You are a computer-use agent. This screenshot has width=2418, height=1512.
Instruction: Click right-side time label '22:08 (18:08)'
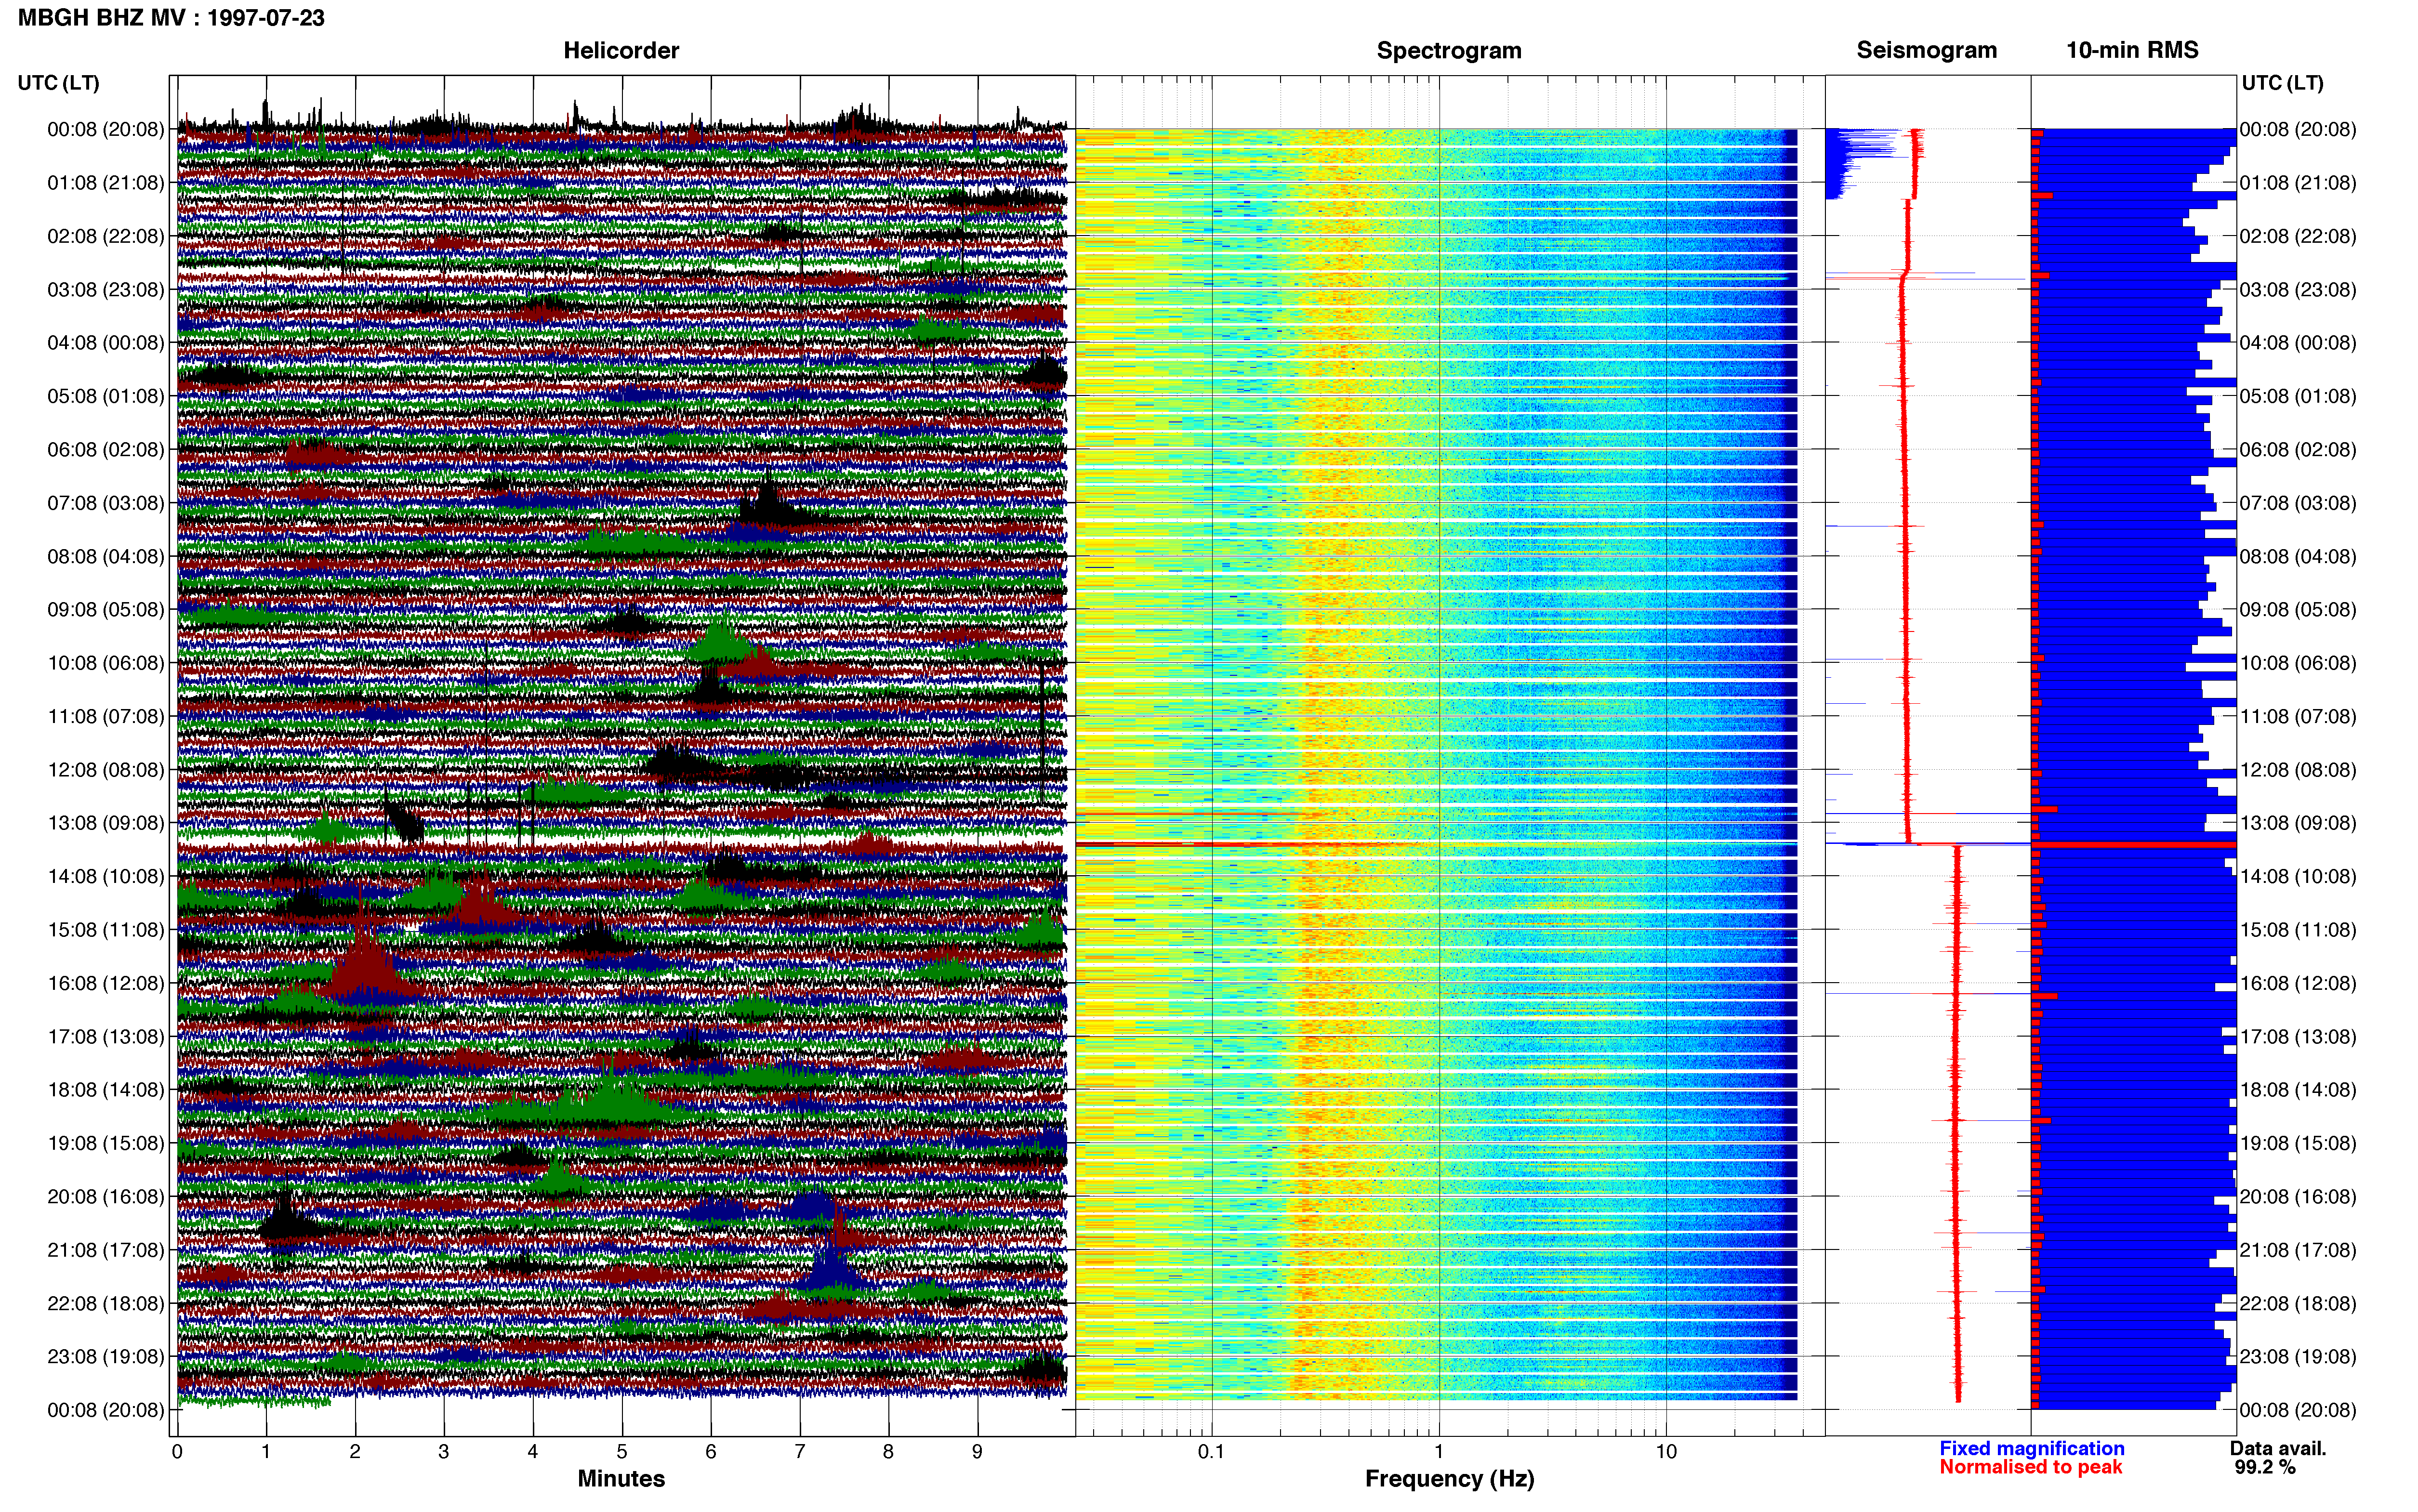click(2298, 1303)
